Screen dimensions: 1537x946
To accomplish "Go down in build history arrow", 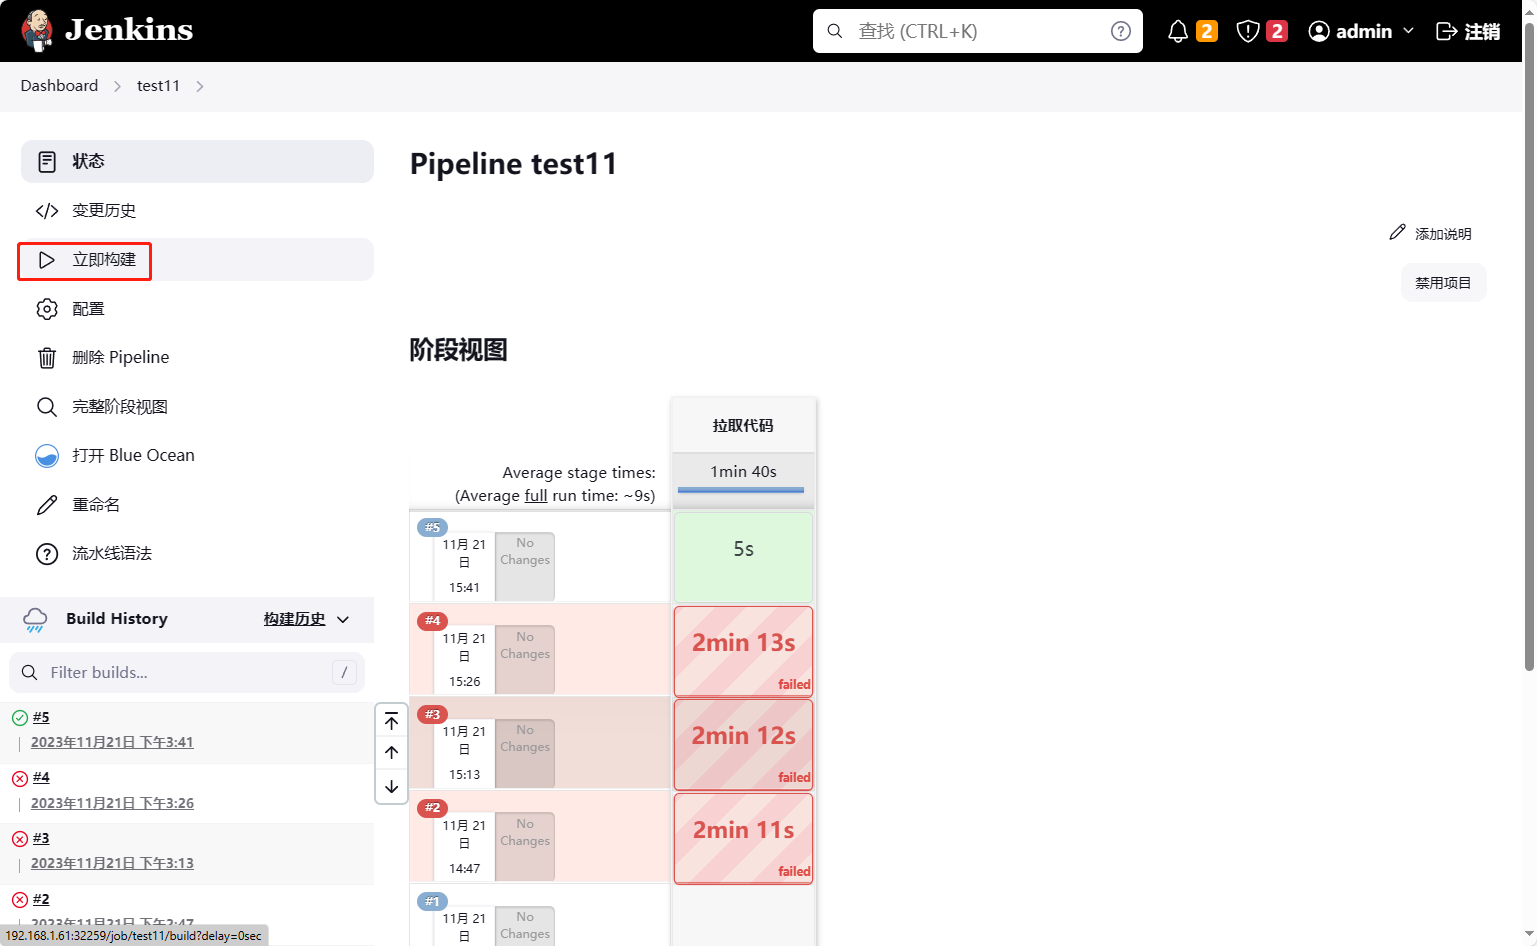I will click(392, 787).
